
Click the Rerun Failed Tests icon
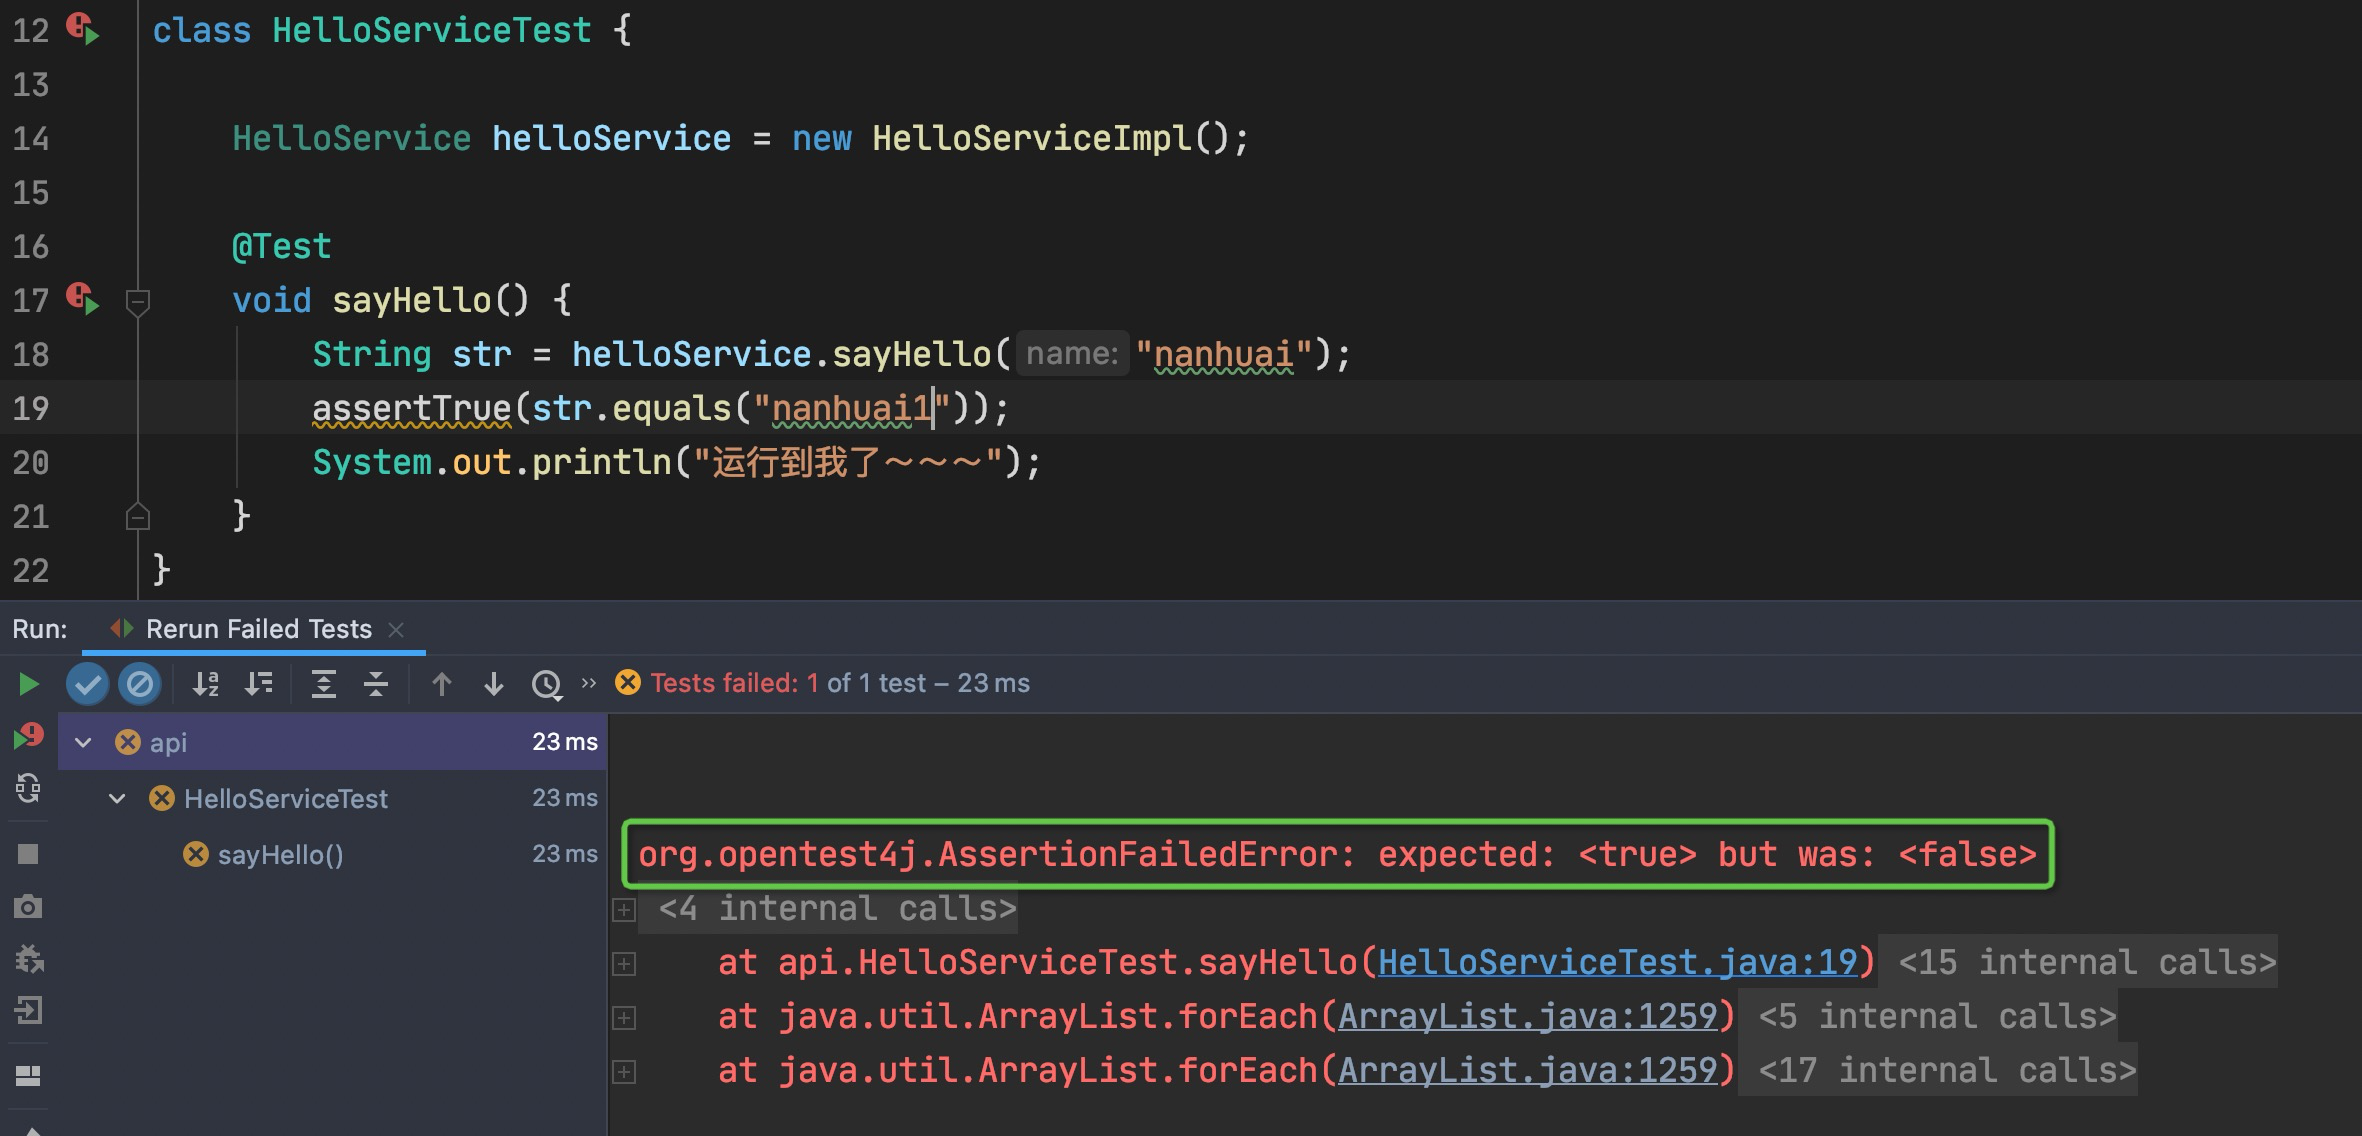[28, 737]
